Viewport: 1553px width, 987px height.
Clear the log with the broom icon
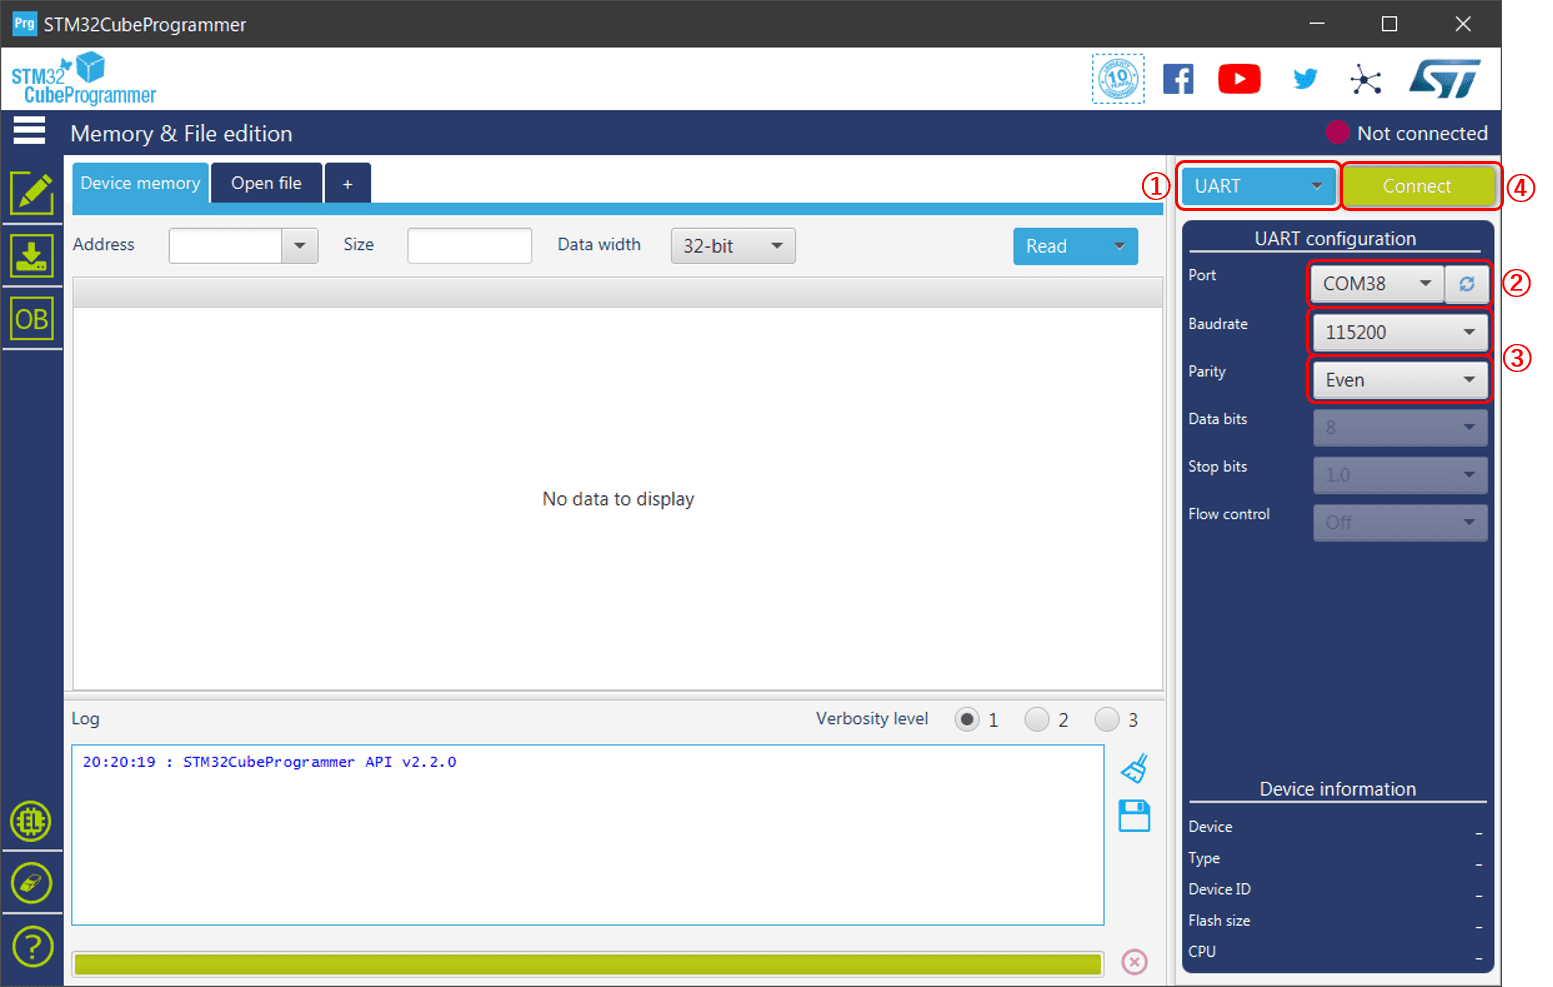1134,768
